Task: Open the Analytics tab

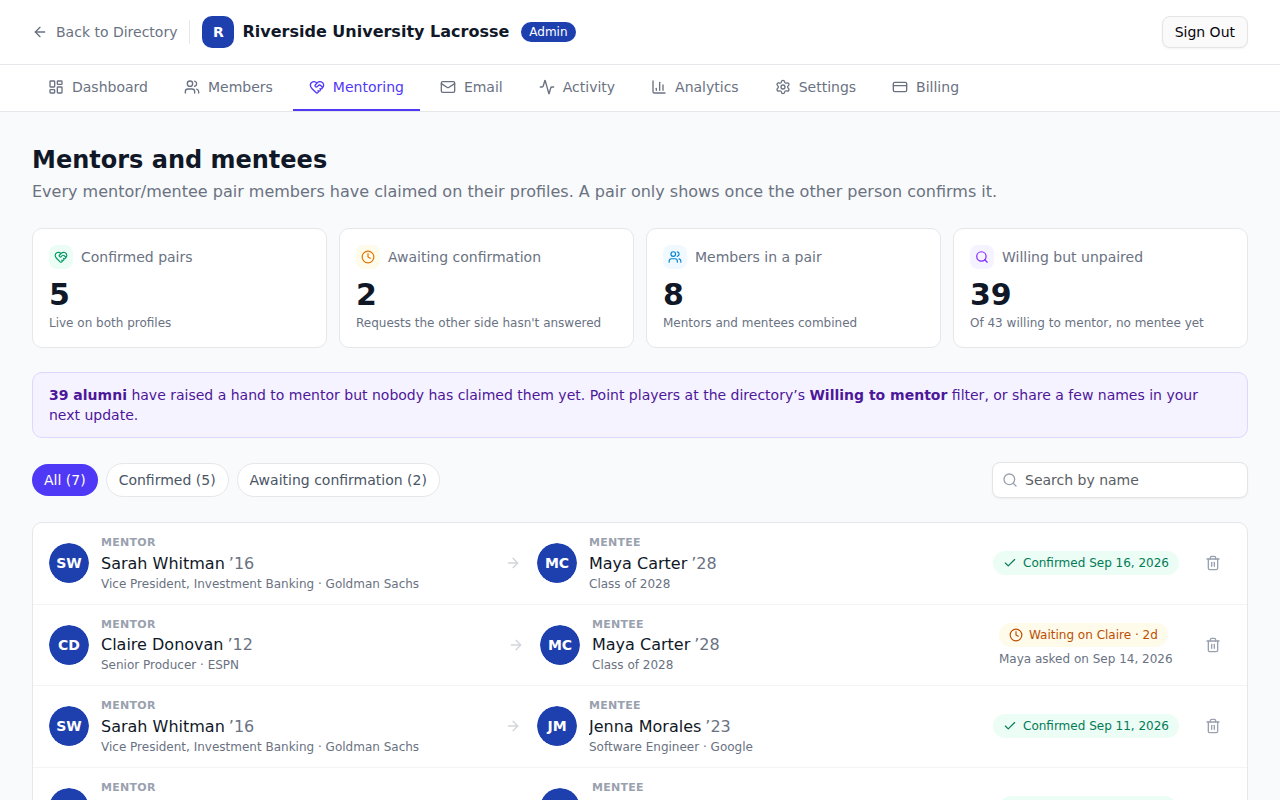Action: [x=695, y=87]
